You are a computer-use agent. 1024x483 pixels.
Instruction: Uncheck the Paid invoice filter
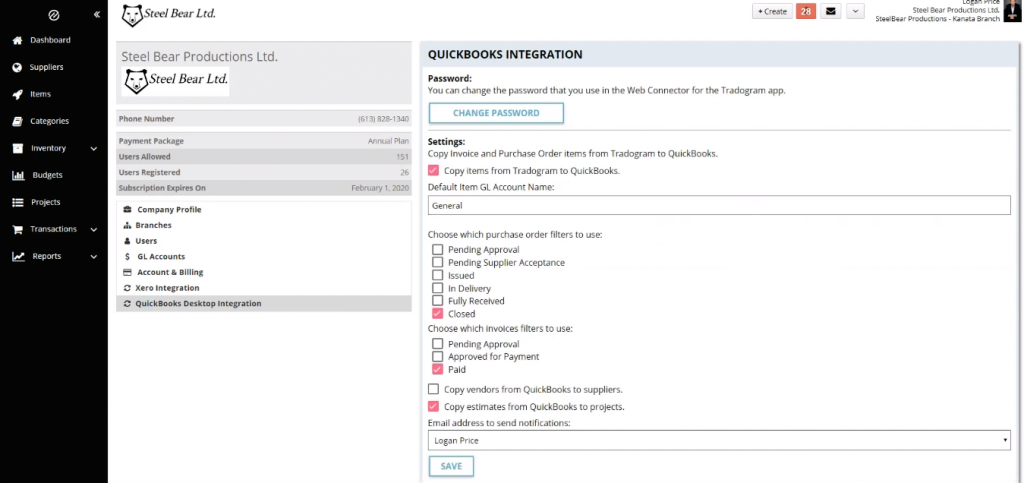pyautogui.click(x=438, y=369)
